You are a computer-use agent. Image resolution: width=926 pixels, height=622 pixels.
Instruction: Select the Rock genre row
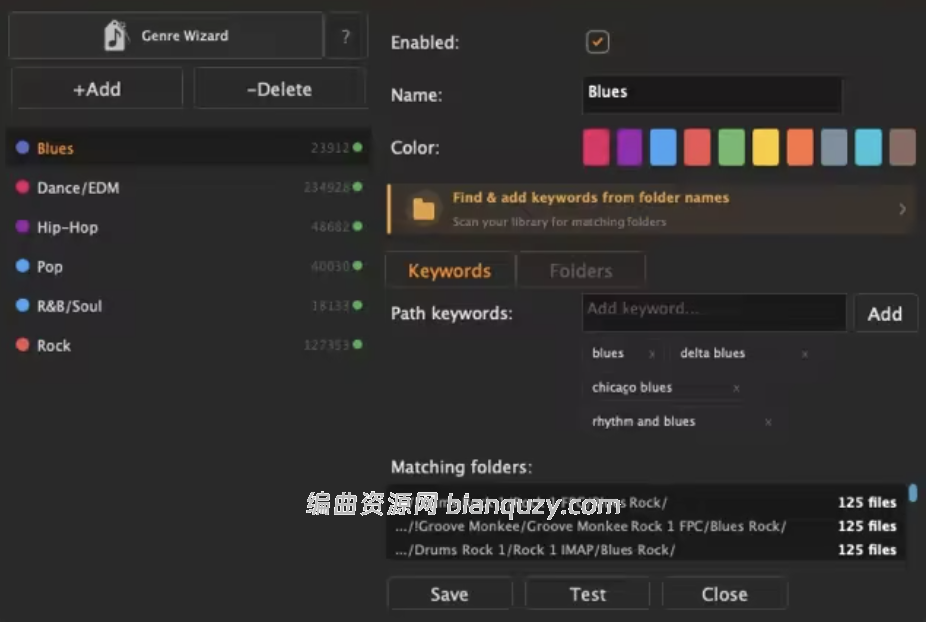click(x=189, y=345)
